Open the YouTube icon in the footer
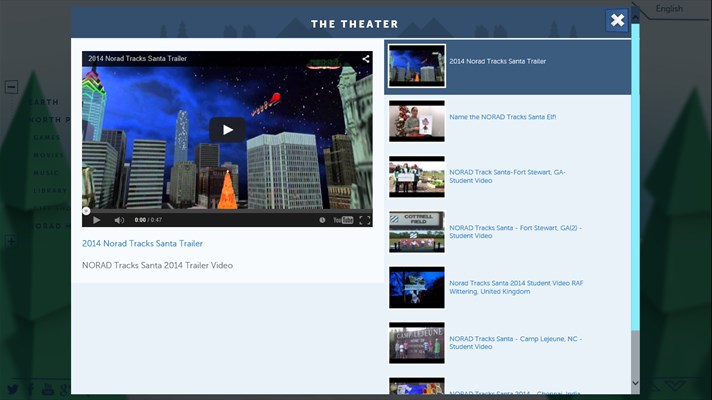 pyautogui.click(x=48, y=389)
